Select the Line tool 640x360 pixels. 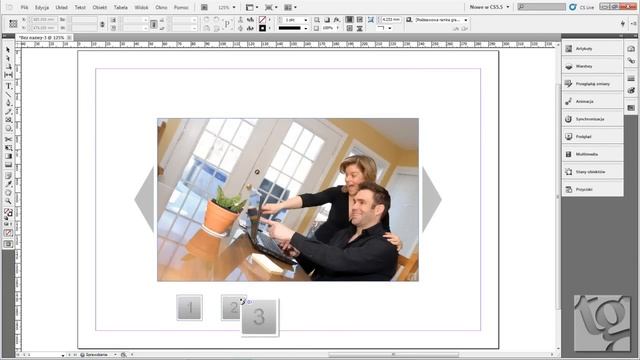pos(8,95)
